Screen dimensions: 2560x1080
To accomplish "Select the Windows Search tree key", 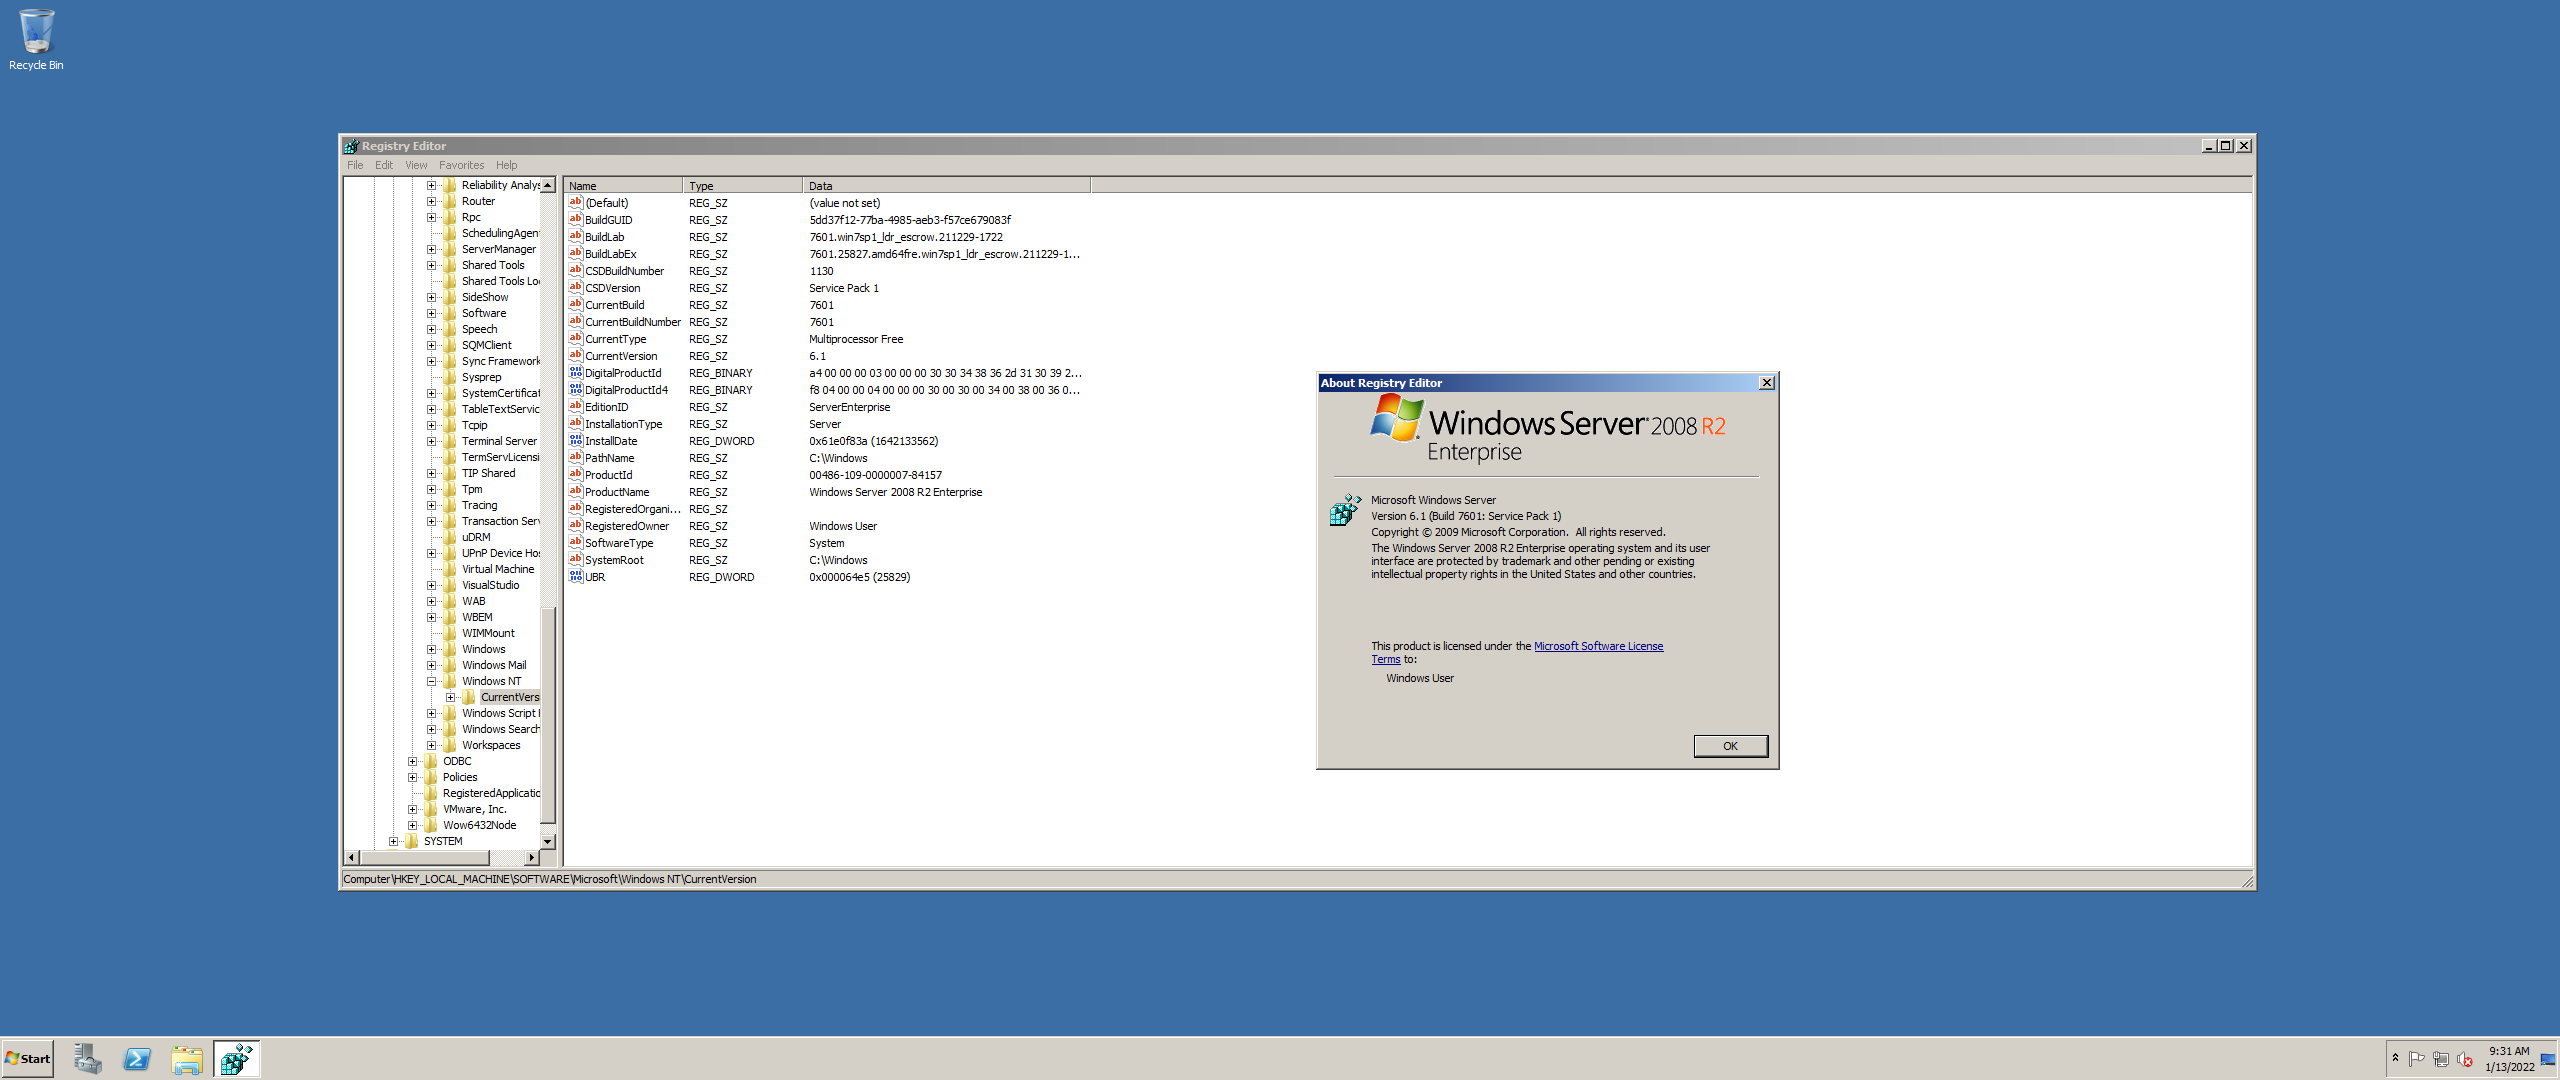I will (x=500, y=729).
